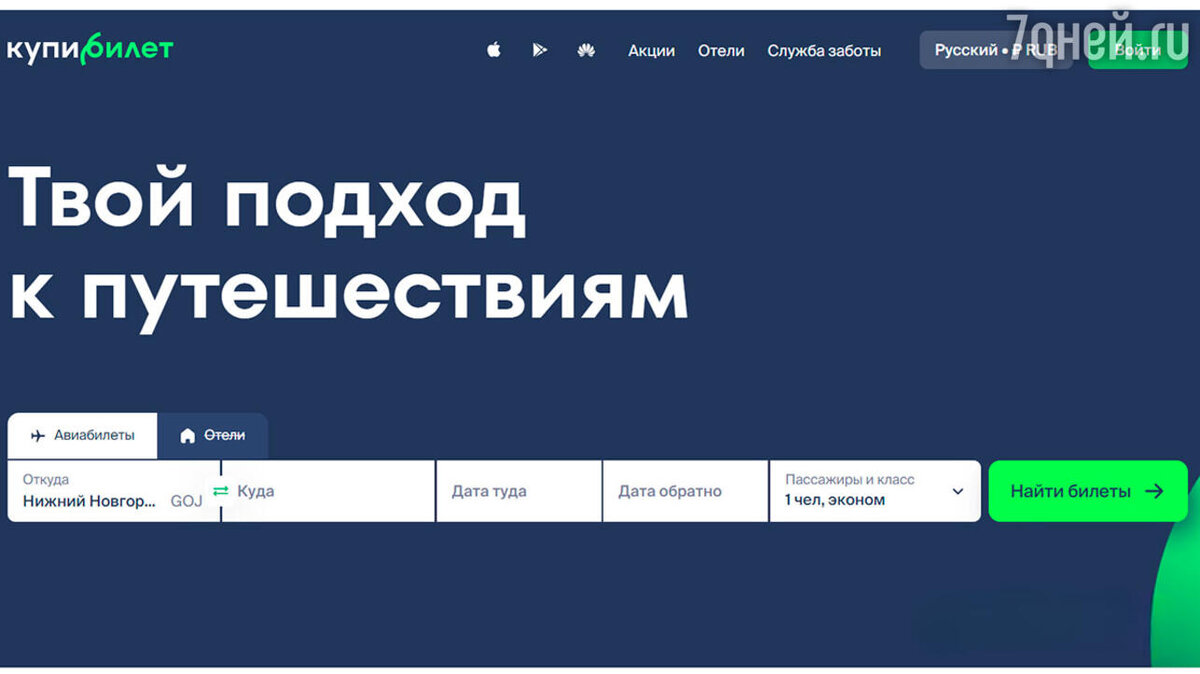Click the Отели link in top navigation
The image size is (1200, 674).
click(x=720, y=50)
